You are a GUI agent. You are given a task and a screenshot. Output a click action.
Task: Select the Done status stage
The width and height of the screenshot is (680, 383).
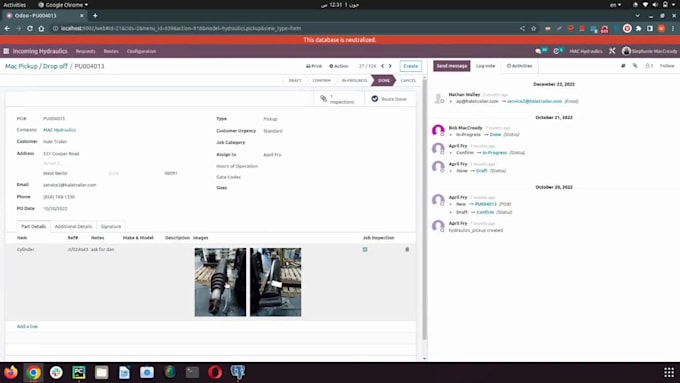coord(383,81)
